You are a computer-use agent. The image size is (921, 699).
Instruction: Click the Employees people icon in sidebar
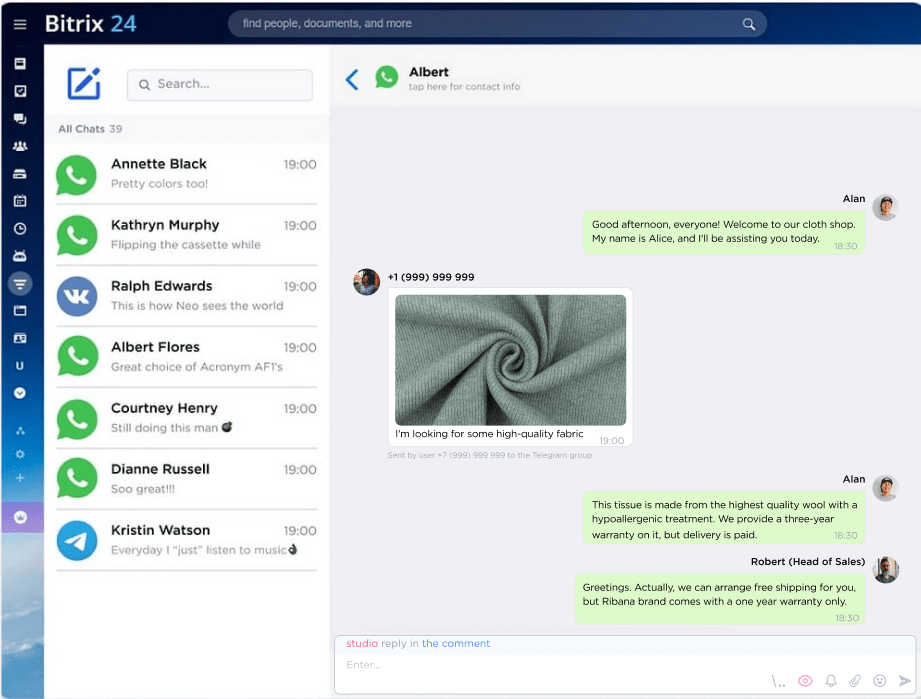click(x=21, y=146)
